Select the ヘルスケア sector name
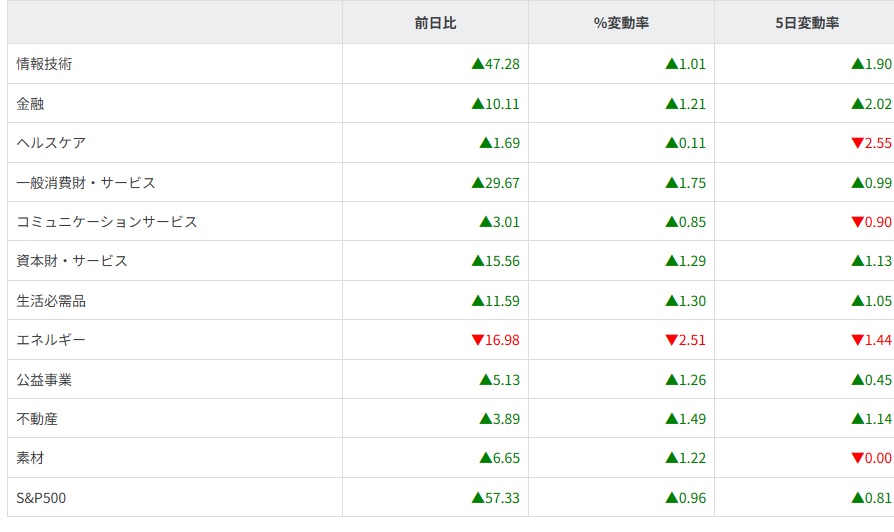Screen dimensions: 894x532 point(51,143)
